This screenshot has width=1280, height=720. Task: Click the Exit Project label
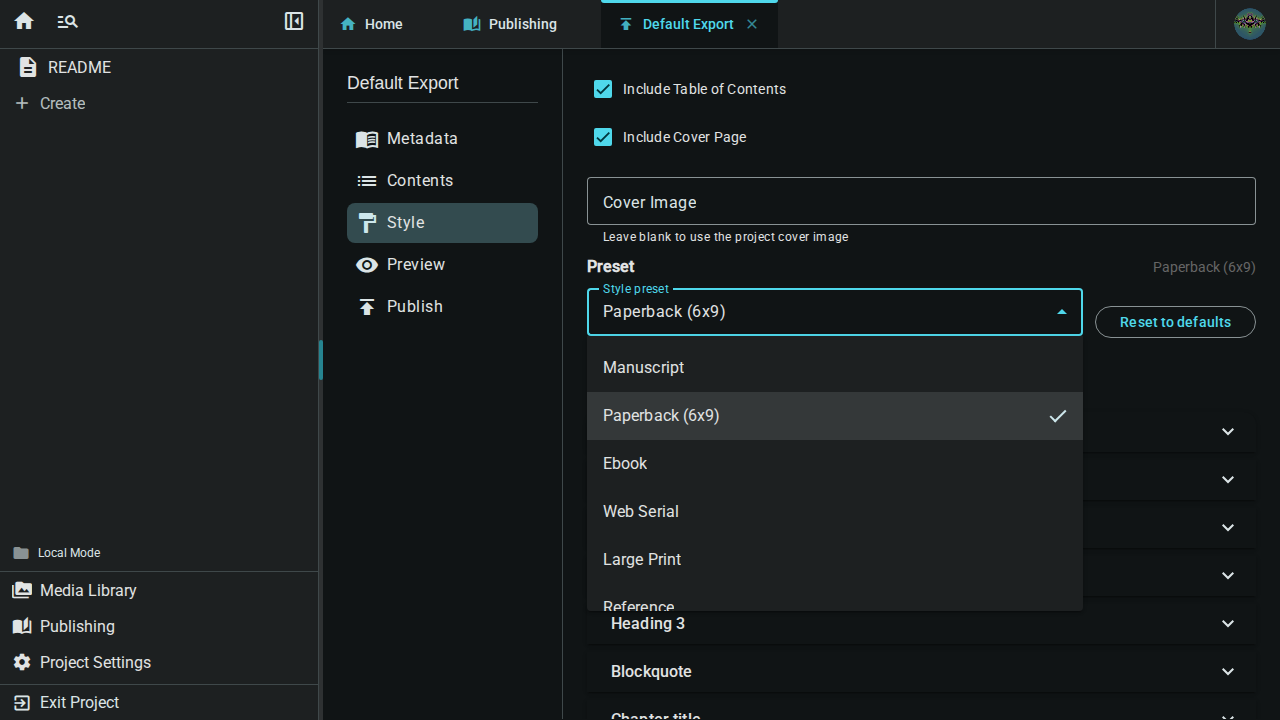80,702
